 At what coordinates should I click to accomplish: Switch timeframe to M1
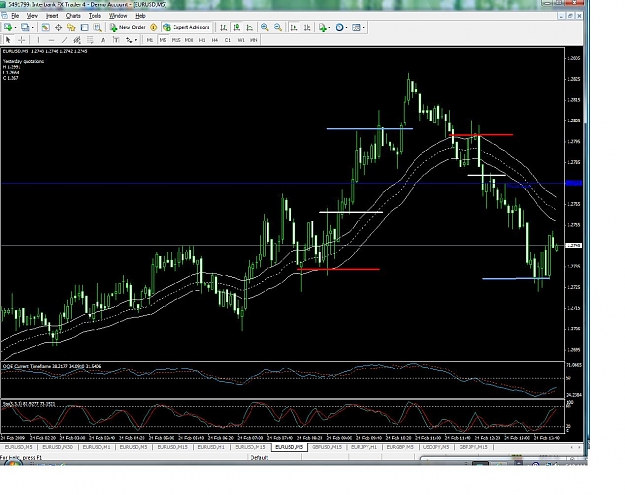(149, 40)
